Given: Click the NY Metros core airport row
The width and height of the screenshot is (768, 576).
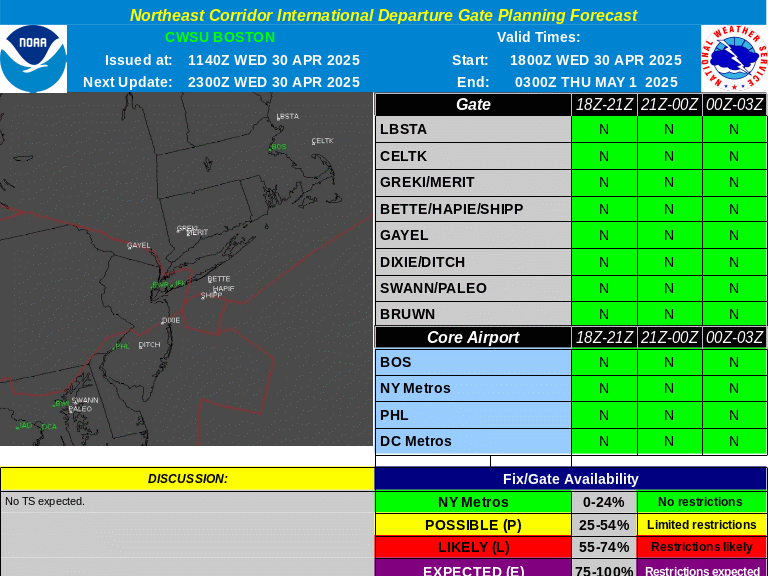Looking at the screenshot, I should tap(473, 388).
